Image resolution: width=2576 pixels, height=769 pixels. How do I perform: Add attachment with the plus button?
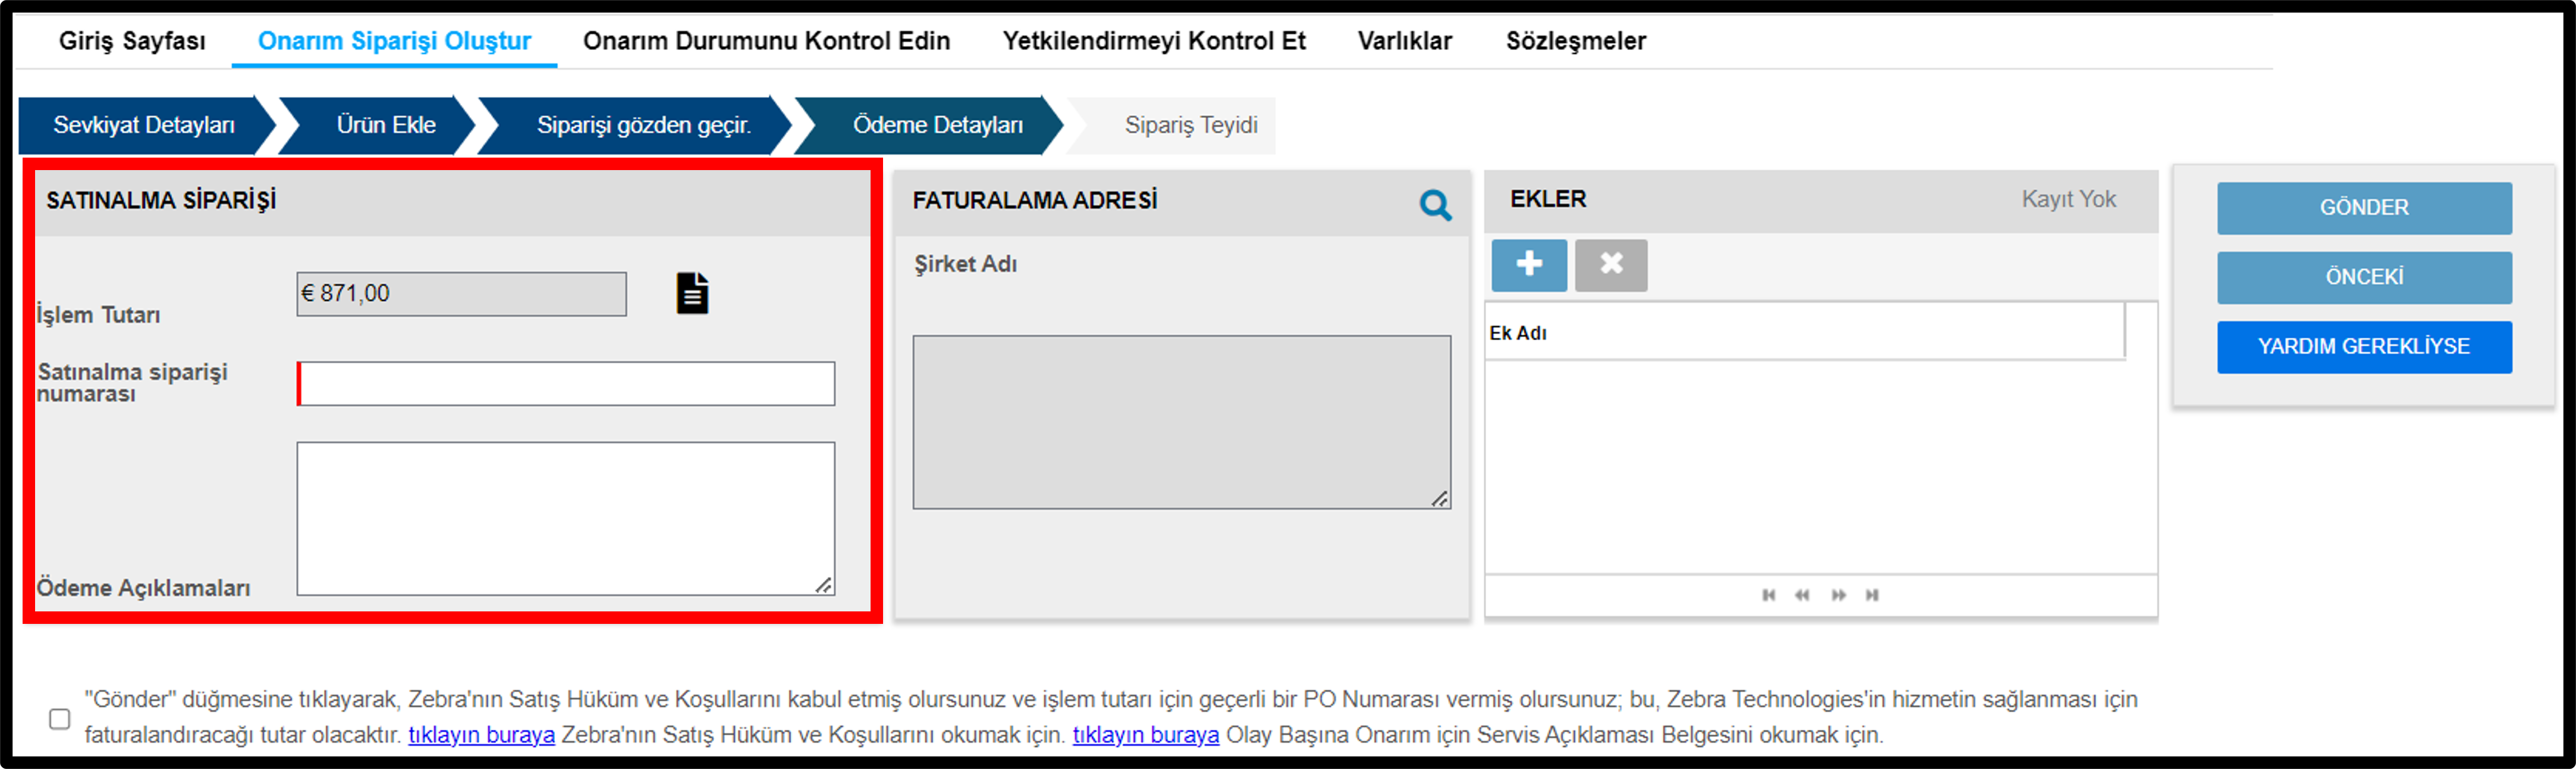[1529, 264]
